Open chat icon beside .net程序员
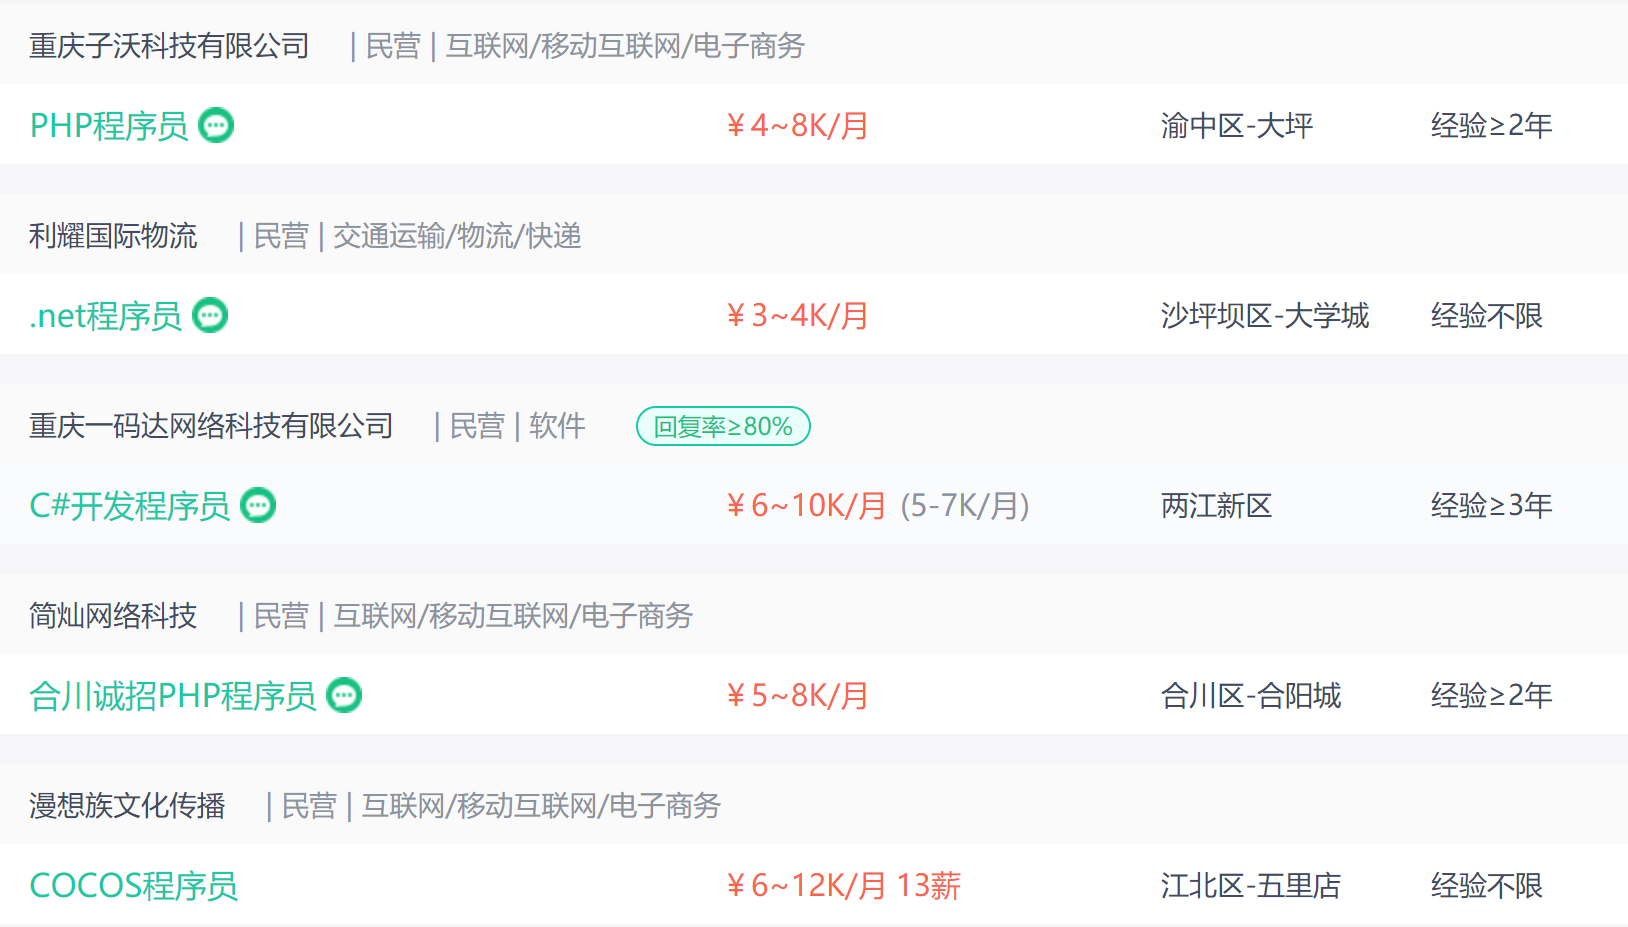This screenshot has height=927, width=1628. pos(210,315)
